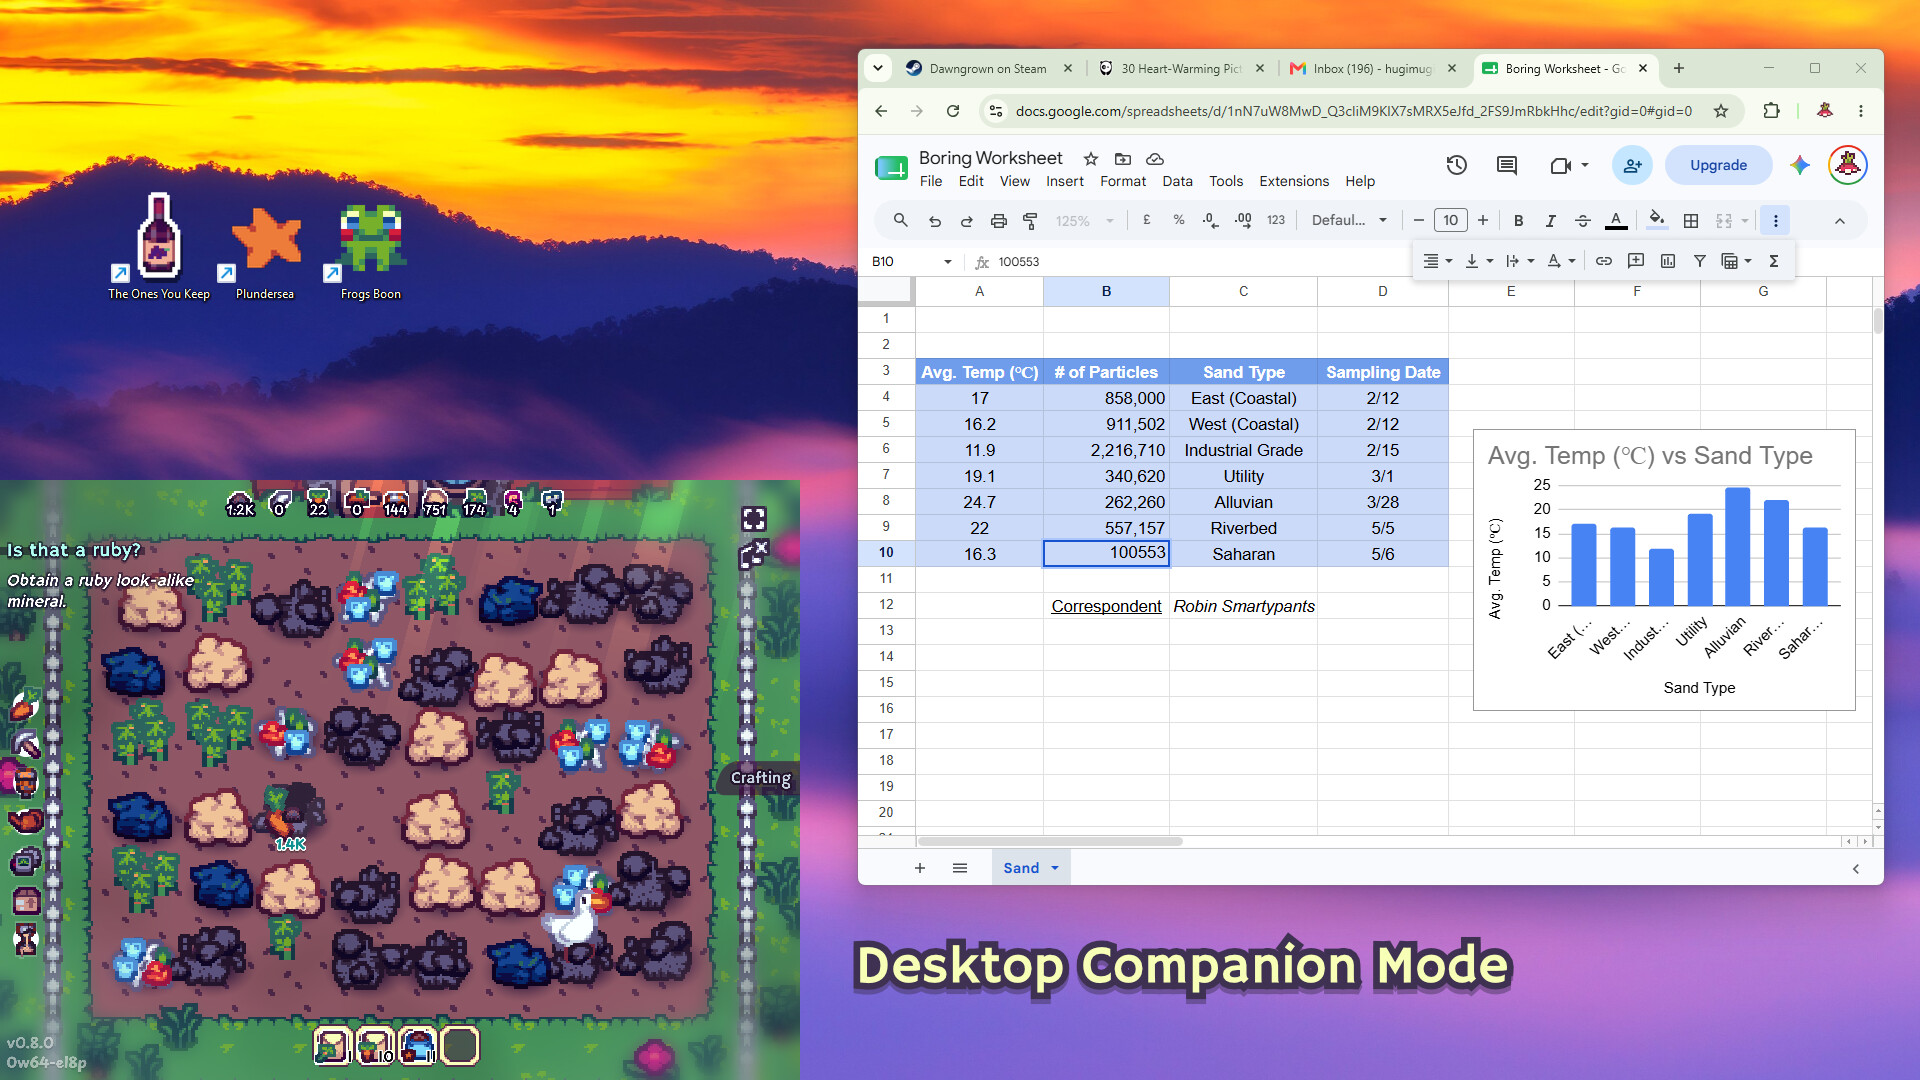Toggle strikethrough formatting
1920x1080 pixels.
tap(1582, 220)
